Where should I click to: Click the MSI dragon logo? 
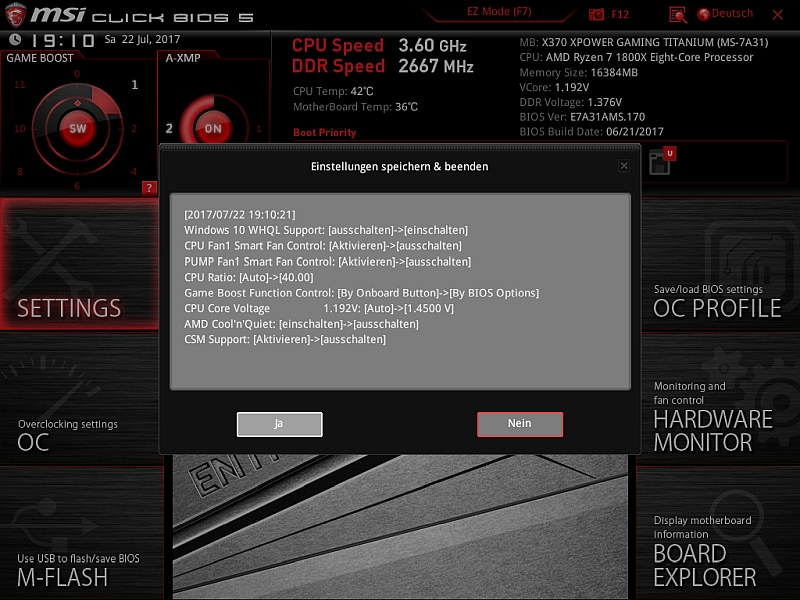tap(15, 15)
